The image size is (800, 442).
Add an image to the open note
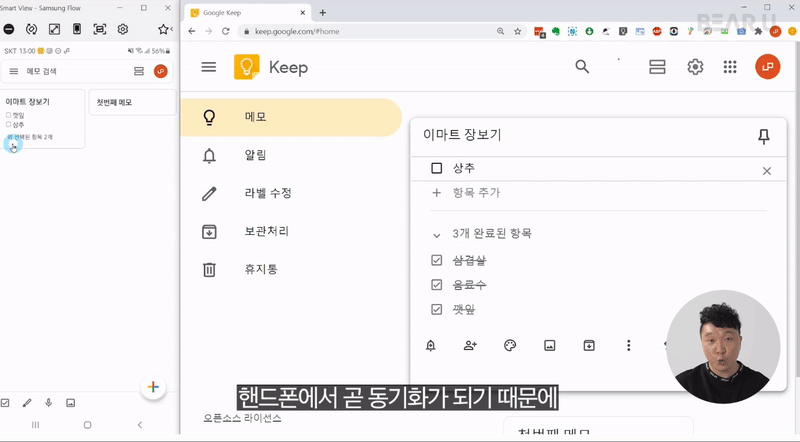point(549,346)
